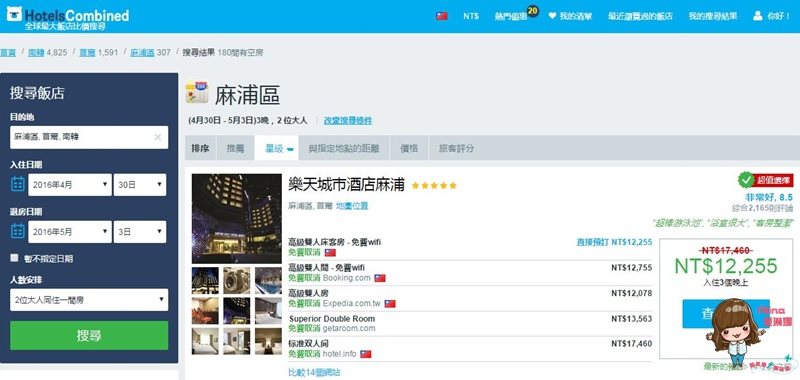Open check-in day dropdown 30日

click(x=140, y=185)
